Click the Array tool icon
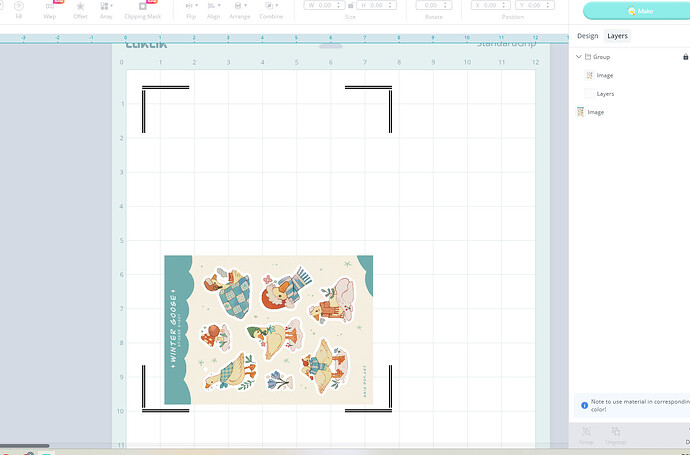690x455 pixels. click(106, 6)
